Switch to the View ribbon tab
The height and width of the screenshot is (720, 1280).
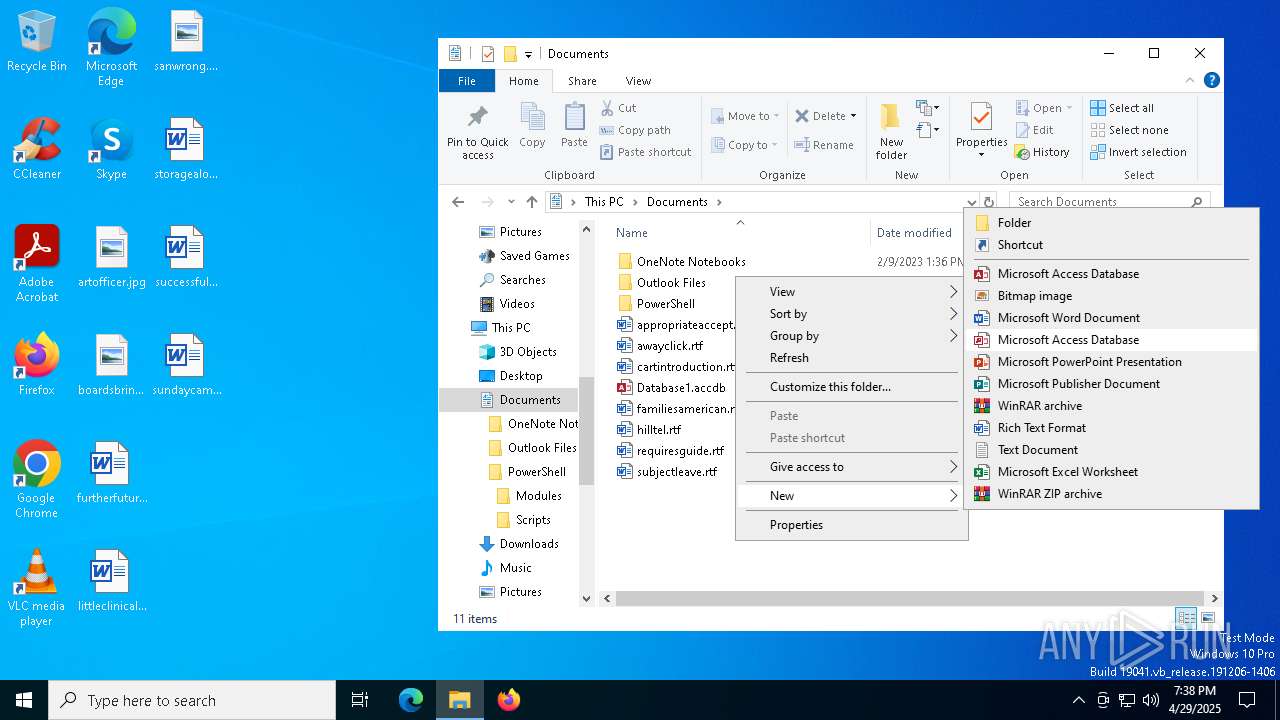pyautogui.click(x=638, y=81)
